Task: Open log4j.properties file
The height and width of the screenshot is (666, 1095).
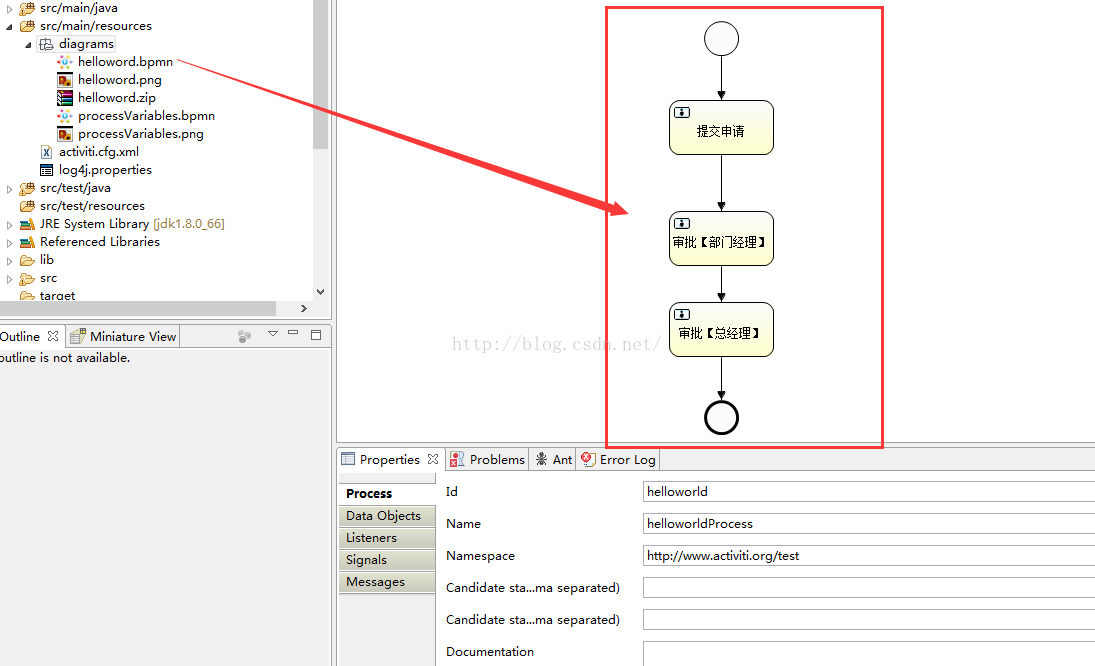Action: click(x=105, y=170)
